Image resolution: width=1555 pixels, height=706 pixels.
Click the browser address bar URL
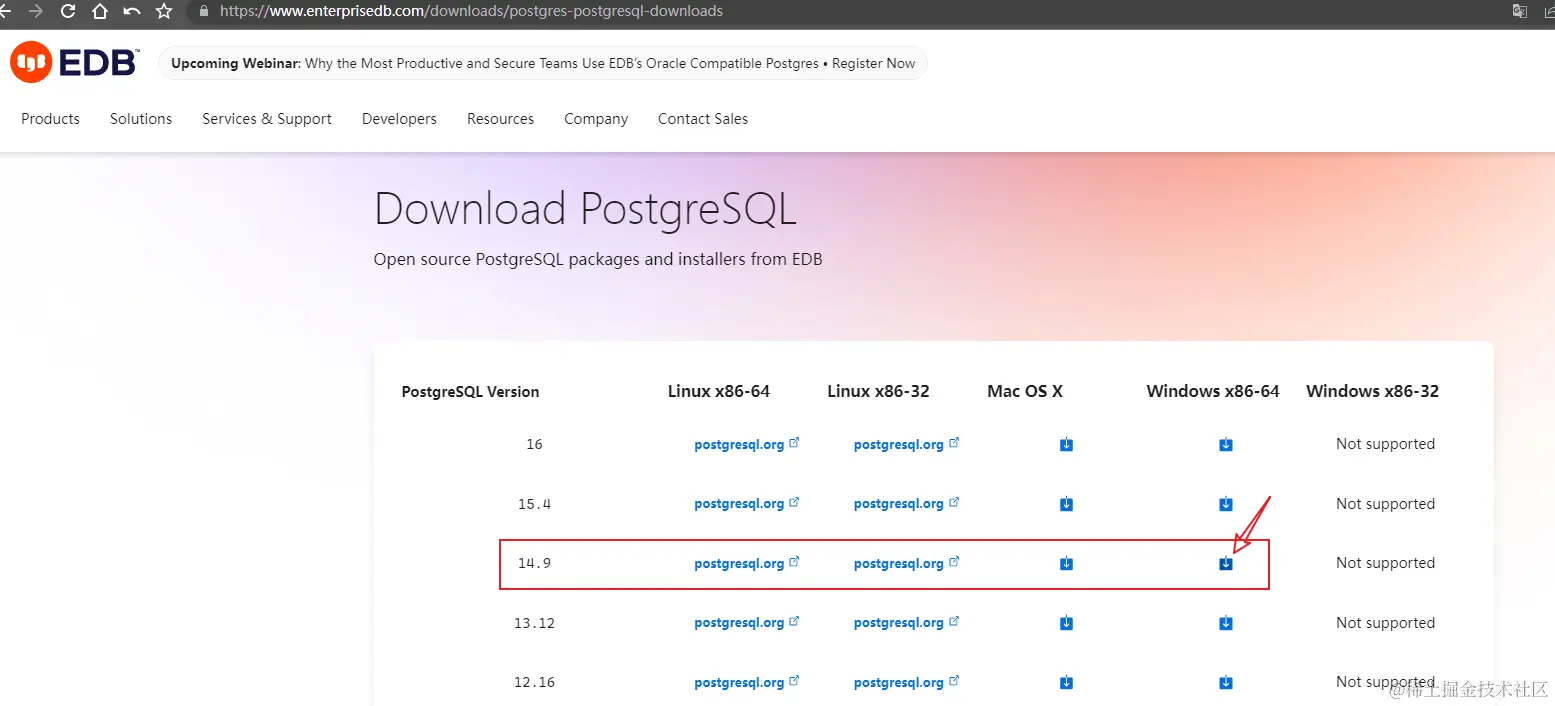click(x=471, y=11)
